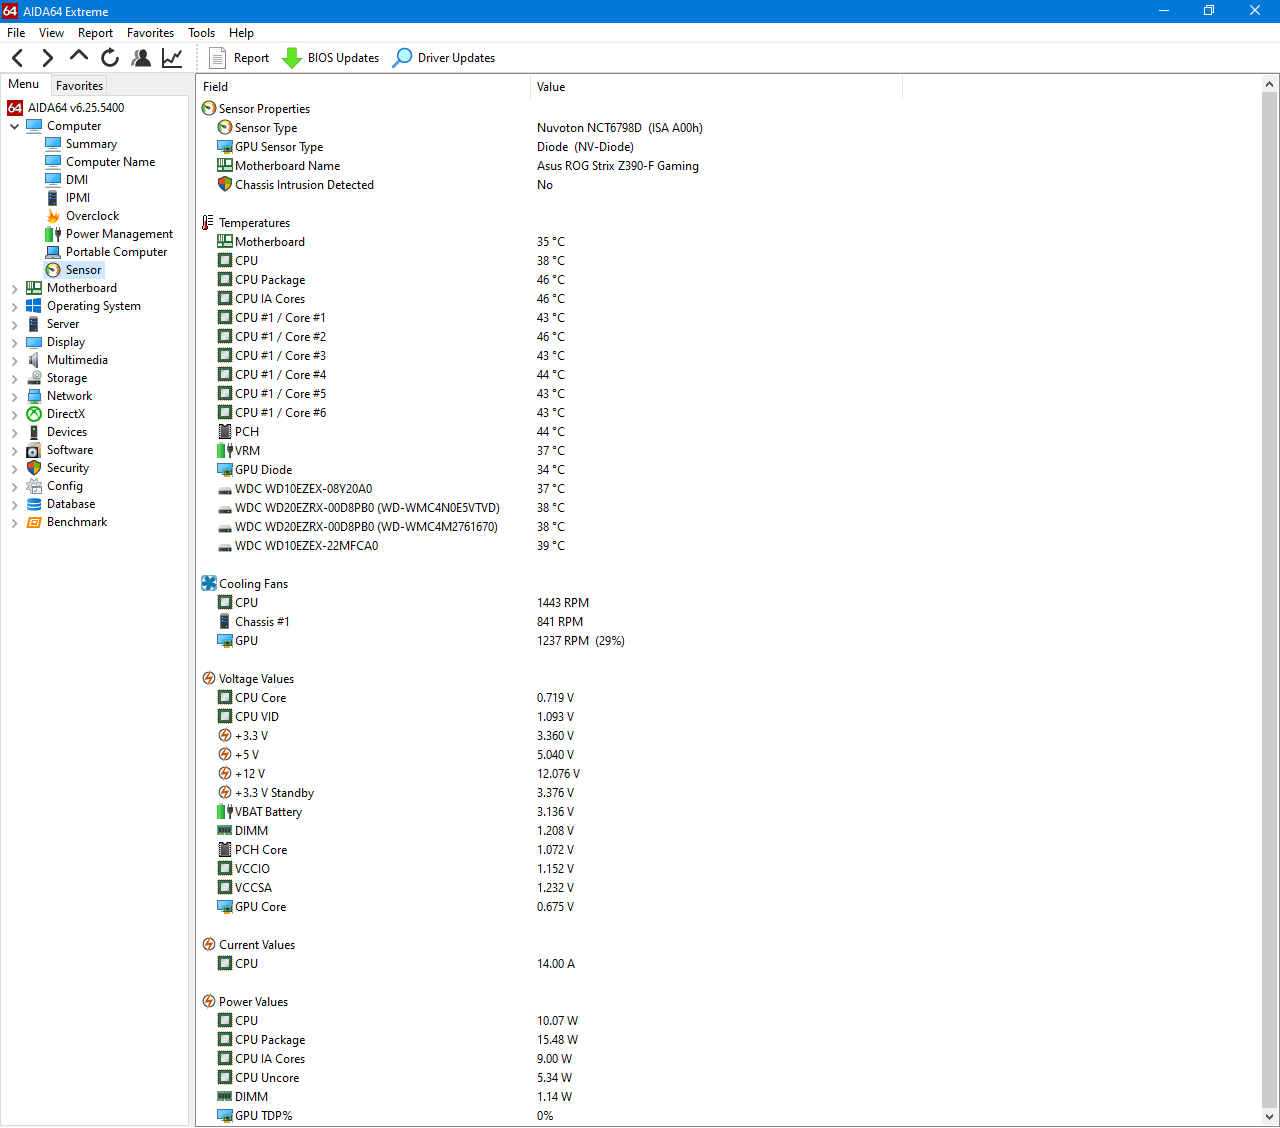Expand the Server tree node
This screenshot has height=1128, width=1280.
[x=14, y=324]
